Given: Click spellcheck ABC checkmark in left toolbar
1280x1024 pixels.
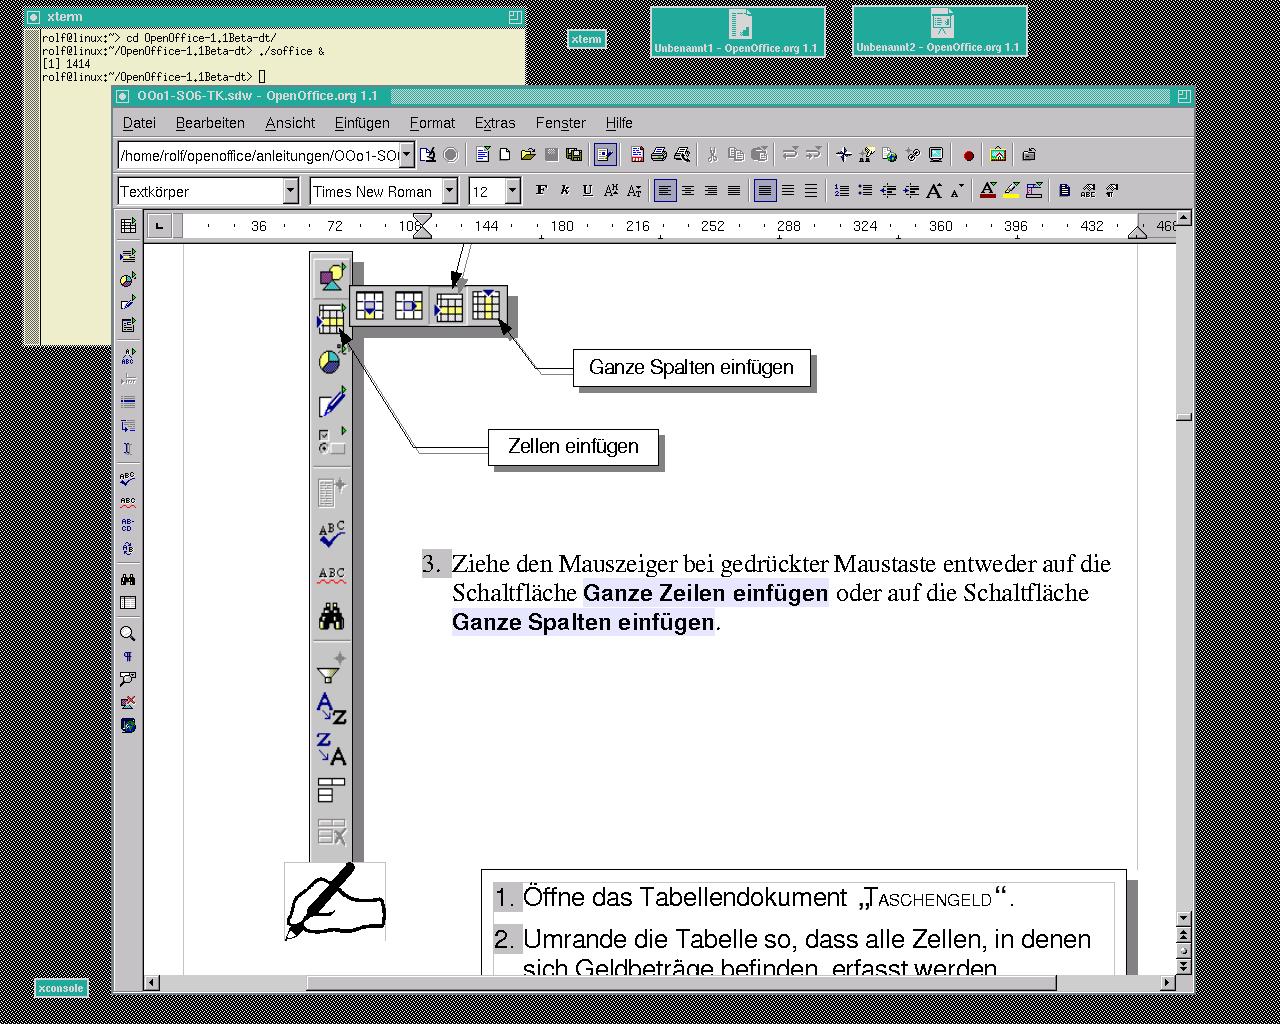Looking at the screenshot, I should pos(128,480).
